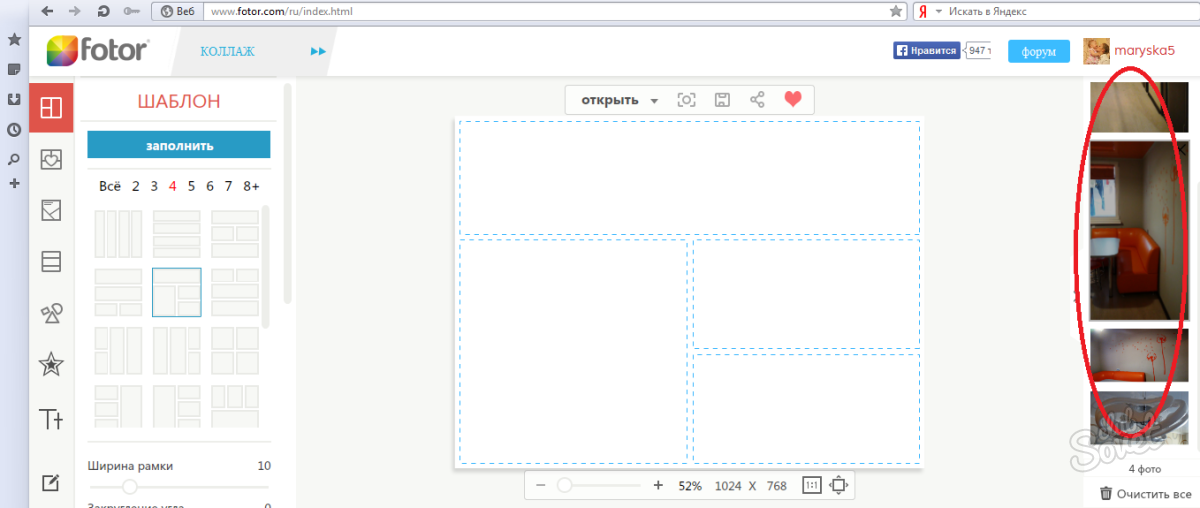Open the Yandex search engine dropdown

(939, 12)
